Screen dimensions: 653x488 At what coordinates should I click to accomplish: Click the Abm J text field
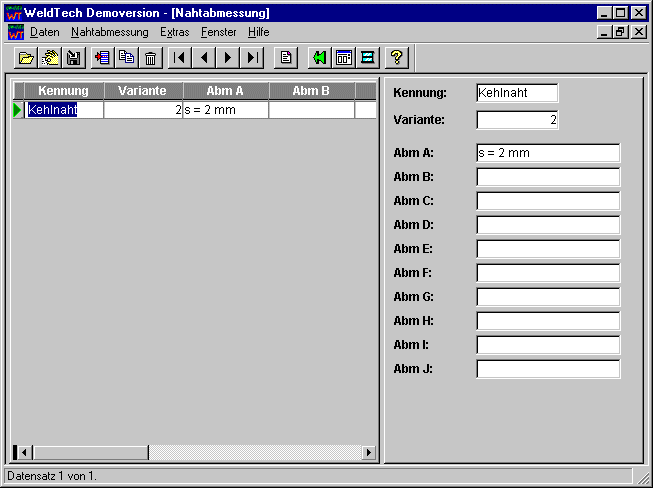tap(547, 369)
